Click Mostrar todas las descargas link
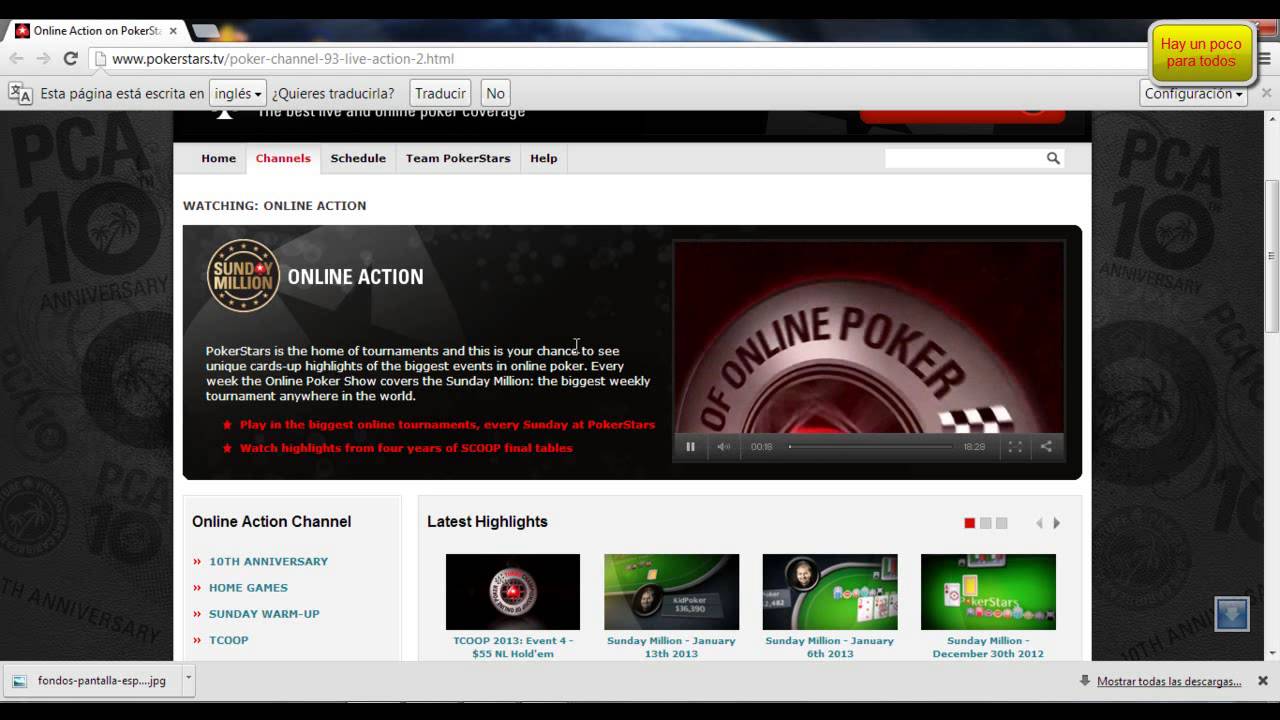 1169,681
